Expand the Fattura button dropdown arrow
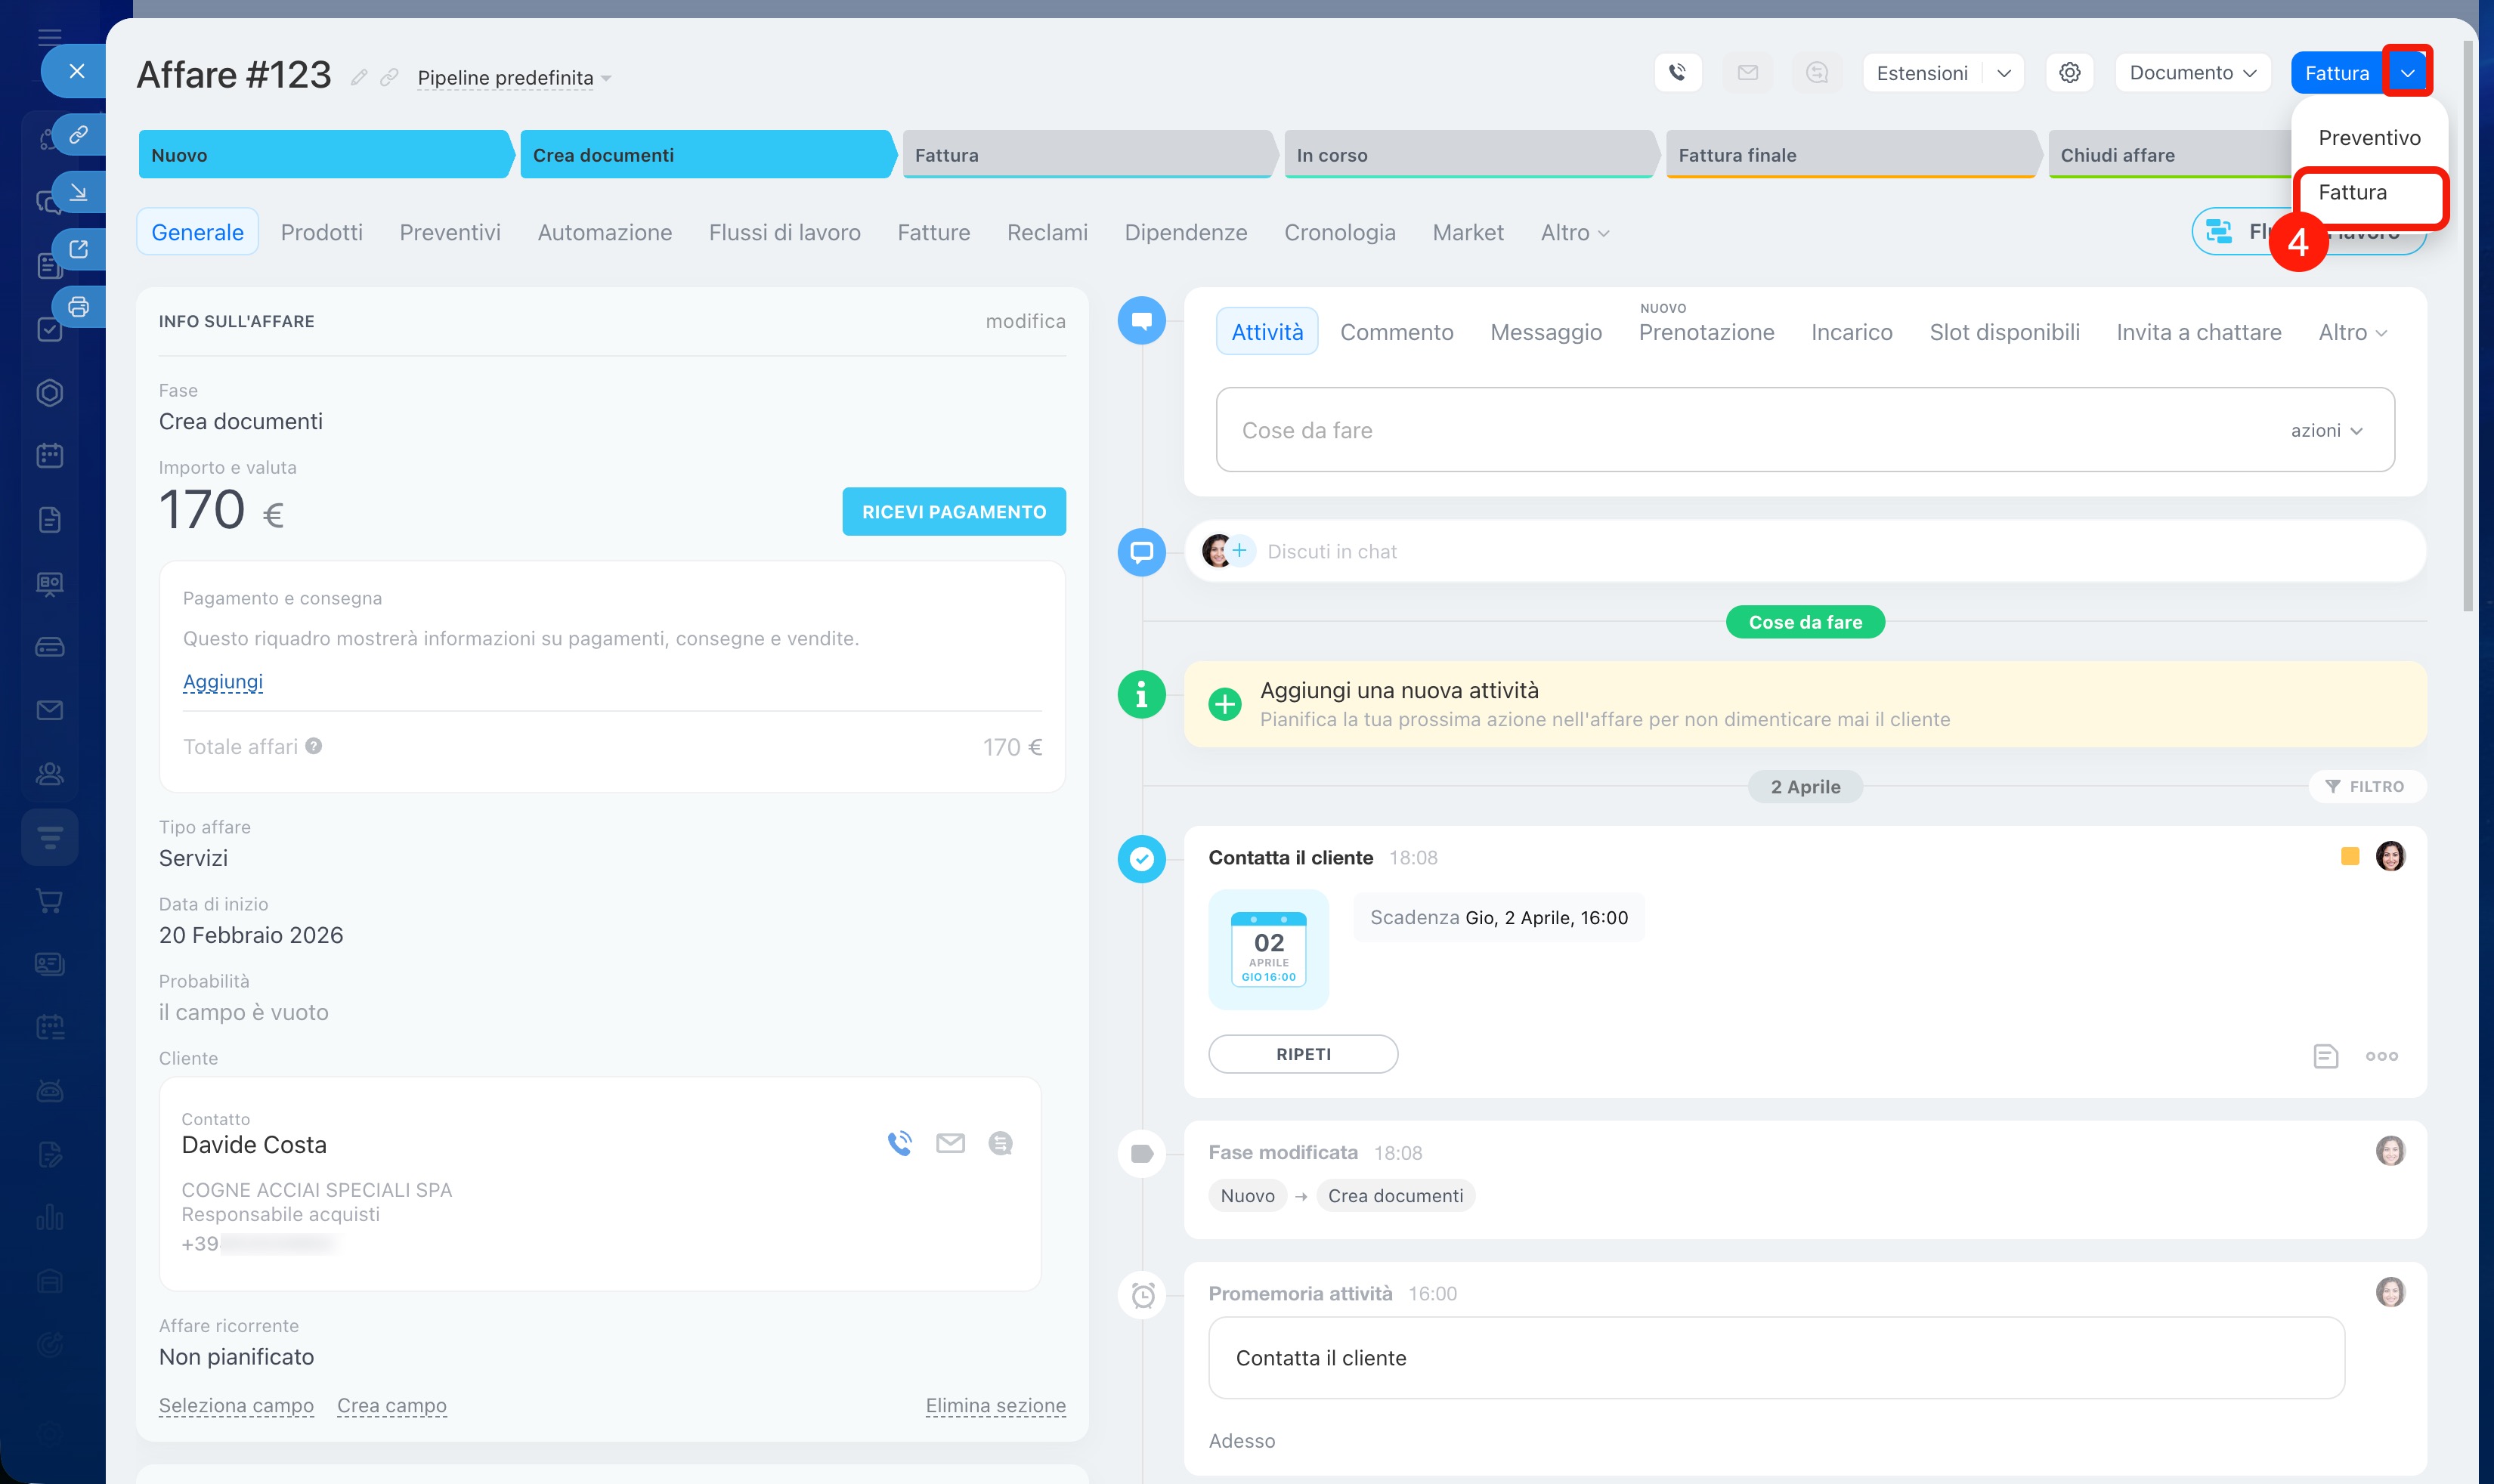This screenshot has height=1484, width=2494. point(2406,72)
